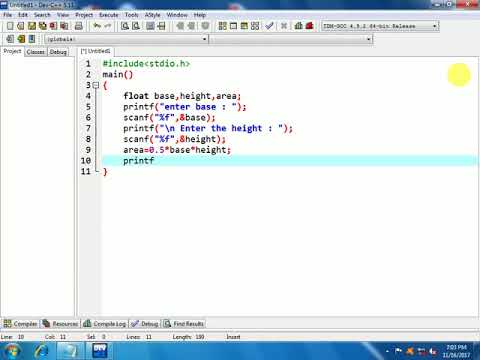Viewport: 480px width, 360px height.
Task: Click the Action Center flag tray icon
Action: point(398,351)
